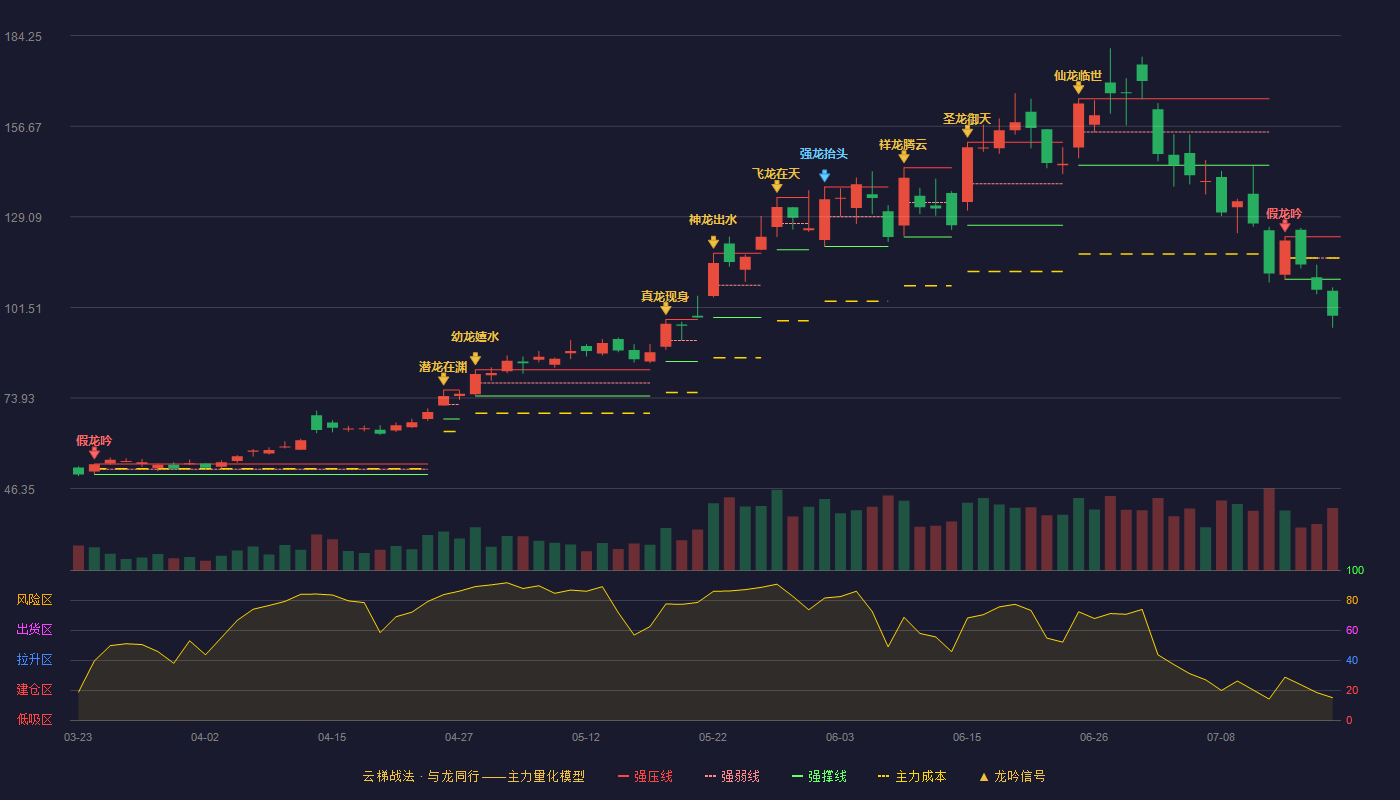Click the 04-27 date axis label
Image resolution: width=1400 pixels, height=800 pixels.
[459, 737]
